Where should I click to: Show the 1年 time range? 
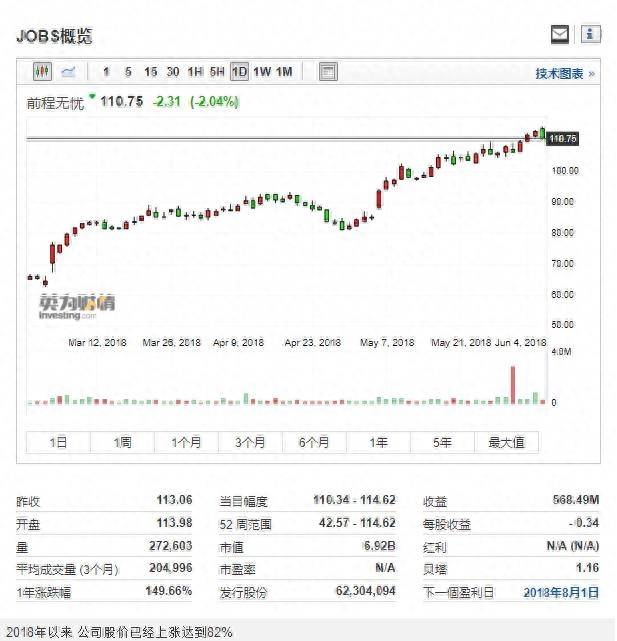pyautogui.click(x=379, y=442)
